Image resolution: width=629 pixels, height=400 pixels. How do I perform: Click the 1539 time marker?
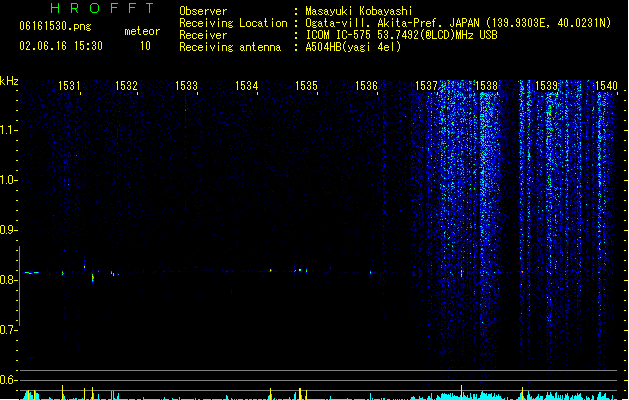tap(546, 86)
